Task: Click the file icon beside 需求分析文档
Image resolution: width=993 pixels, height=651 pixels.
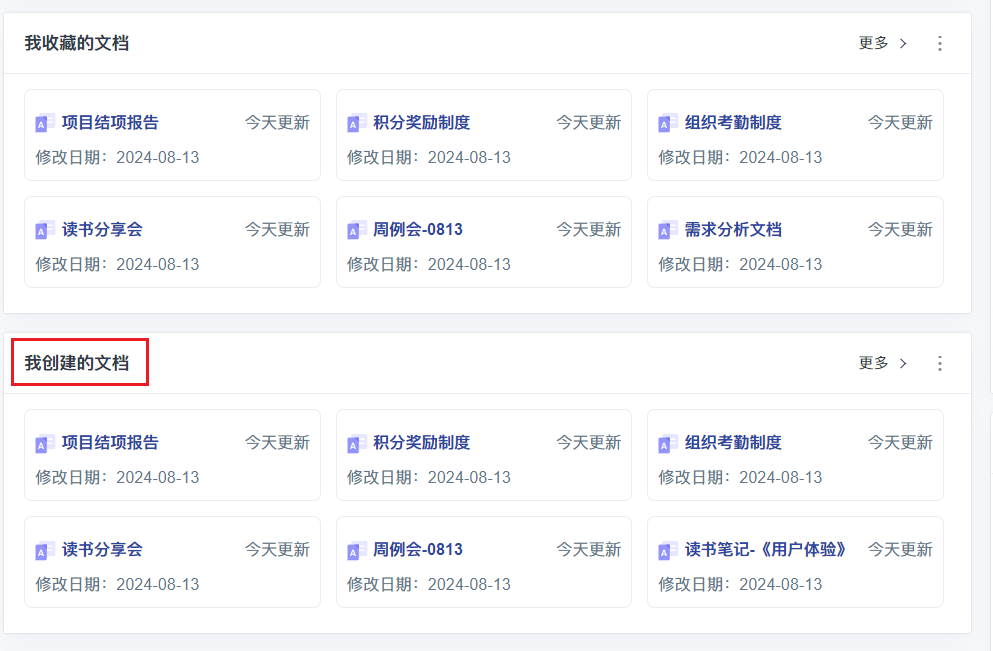Action: pos(666,229)
